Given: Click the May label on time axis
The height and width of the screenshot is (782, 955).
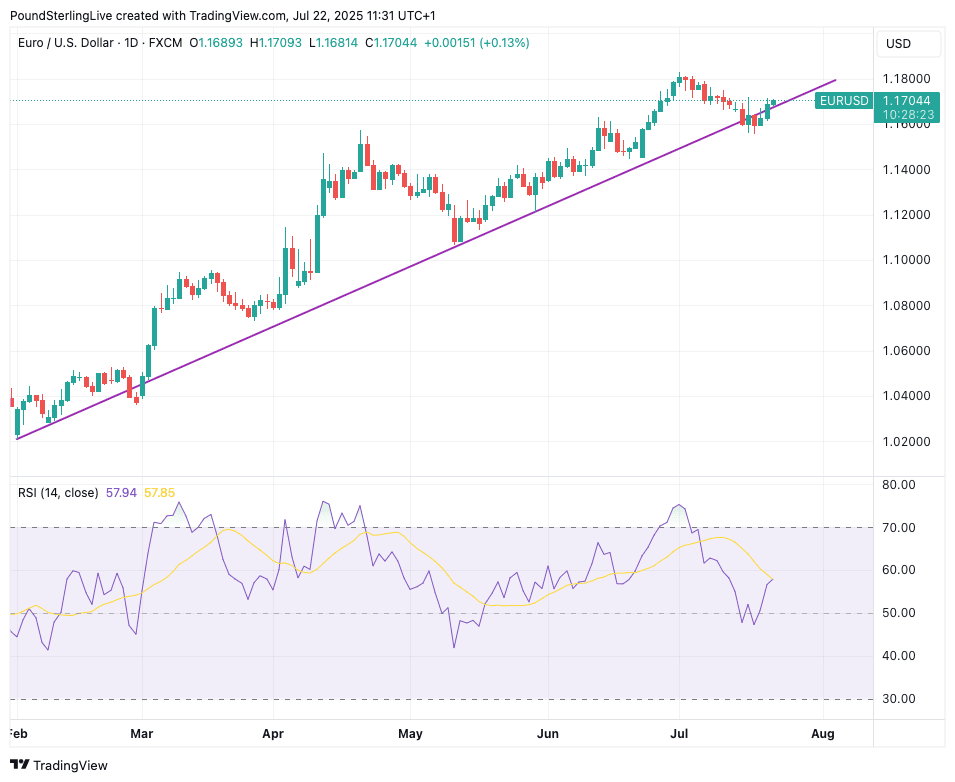Looking at the screenshot, I should [410, 734].
